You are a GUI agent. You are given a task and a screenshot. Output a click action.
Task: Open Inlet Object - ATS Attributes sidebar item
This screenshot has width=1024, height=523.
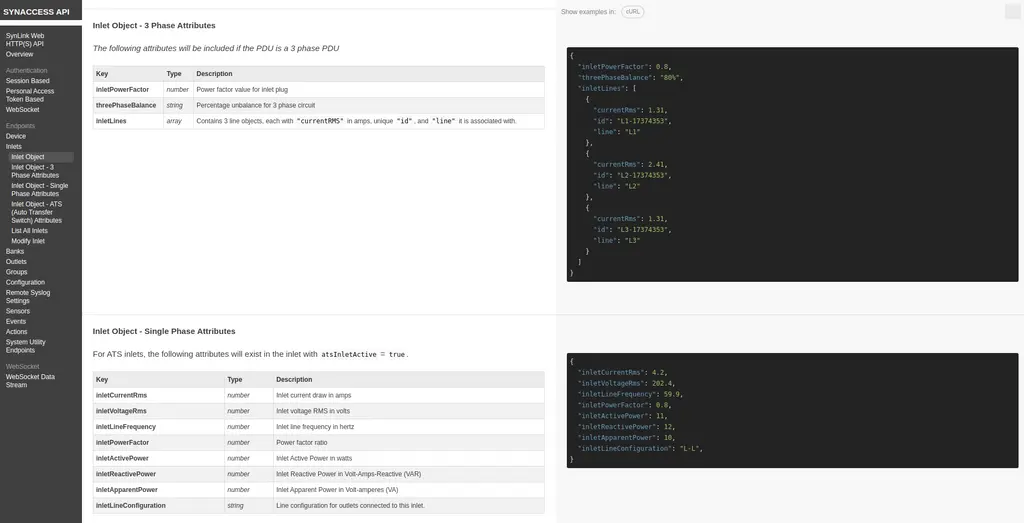pos(37,212)
